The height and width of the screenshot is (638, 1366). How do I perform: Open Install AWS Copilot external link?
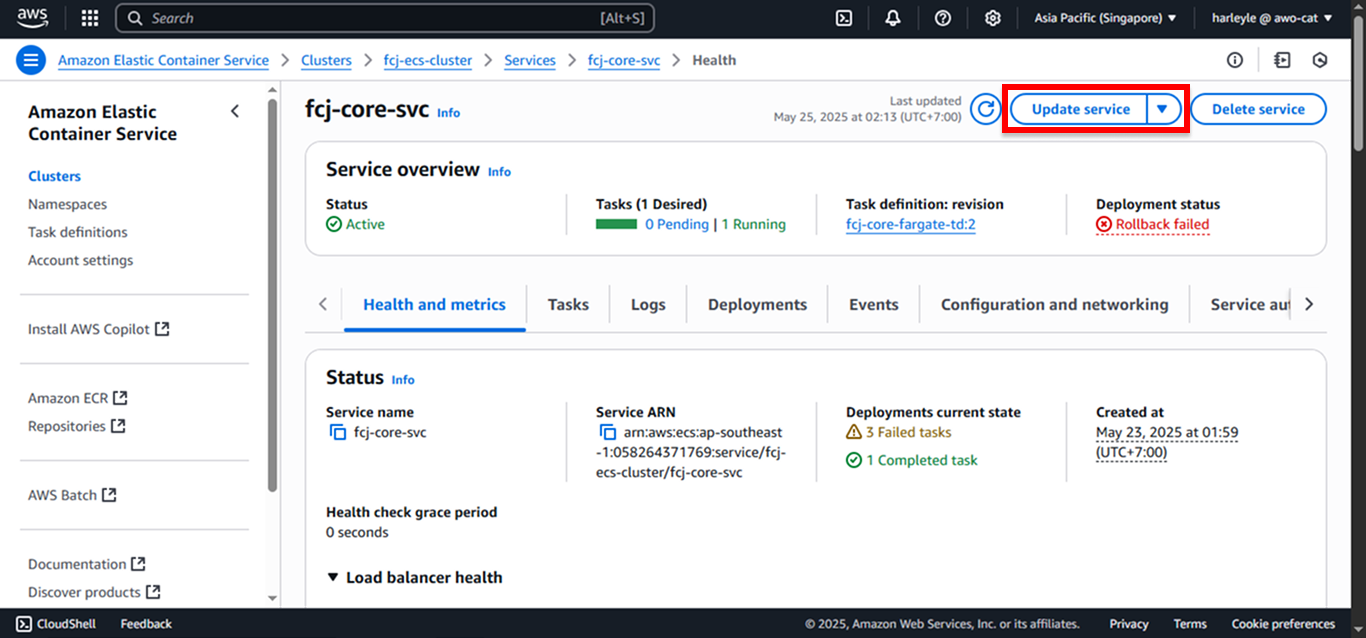click(99, 329)
